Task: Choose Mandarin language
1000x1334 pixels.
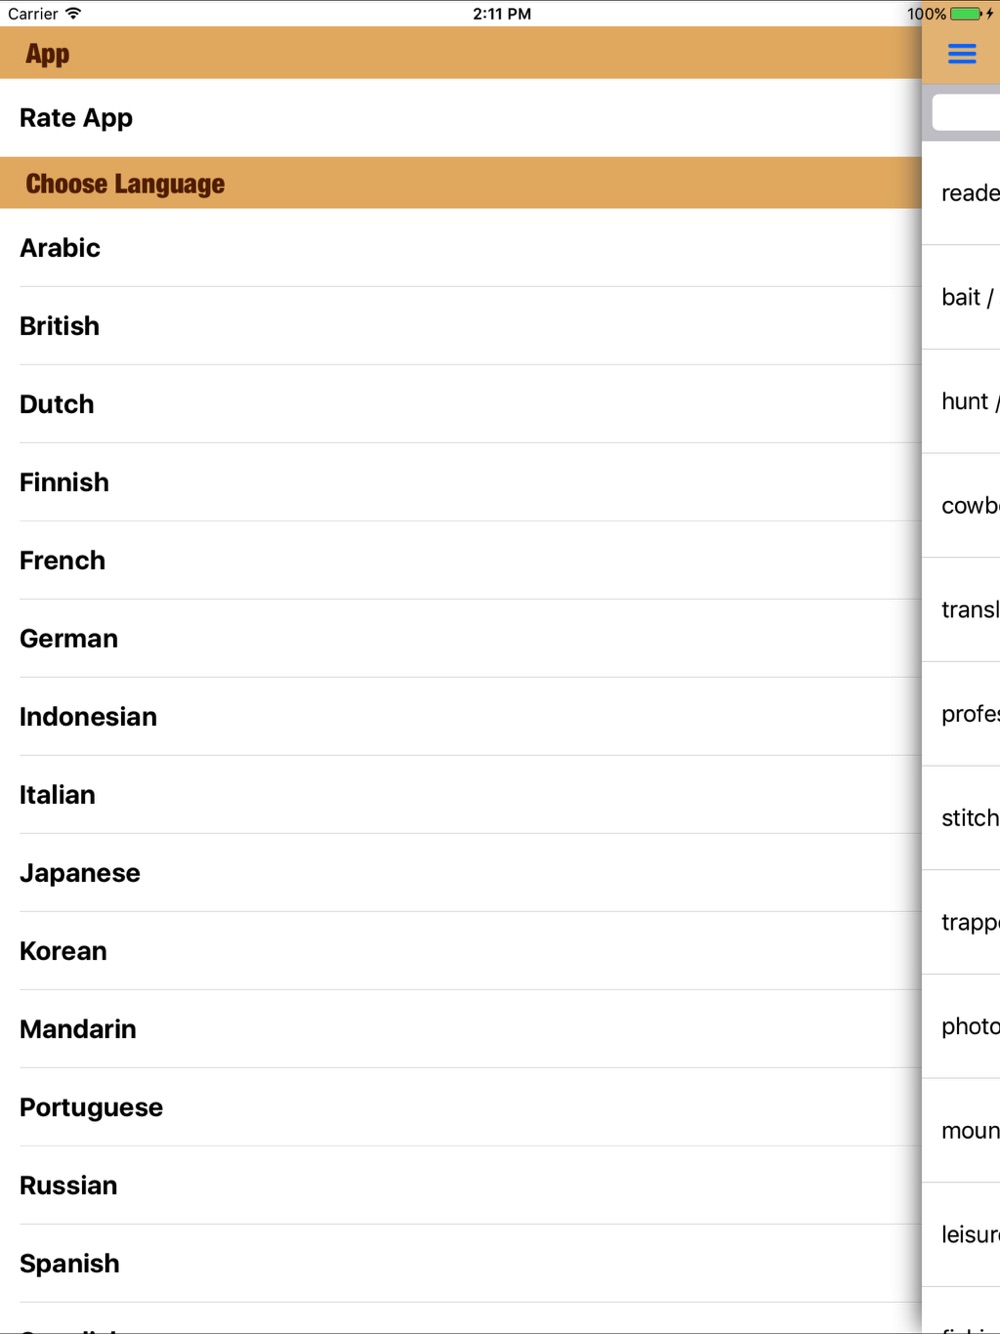Action: 460,1028
